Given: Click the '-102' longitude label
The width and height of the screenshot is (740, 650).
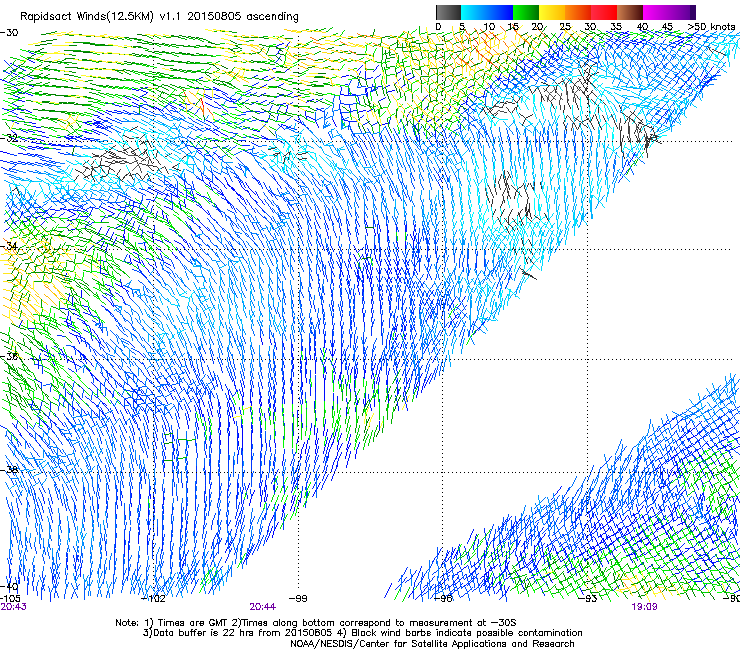Looking at the screenshot, I should 154,599.
